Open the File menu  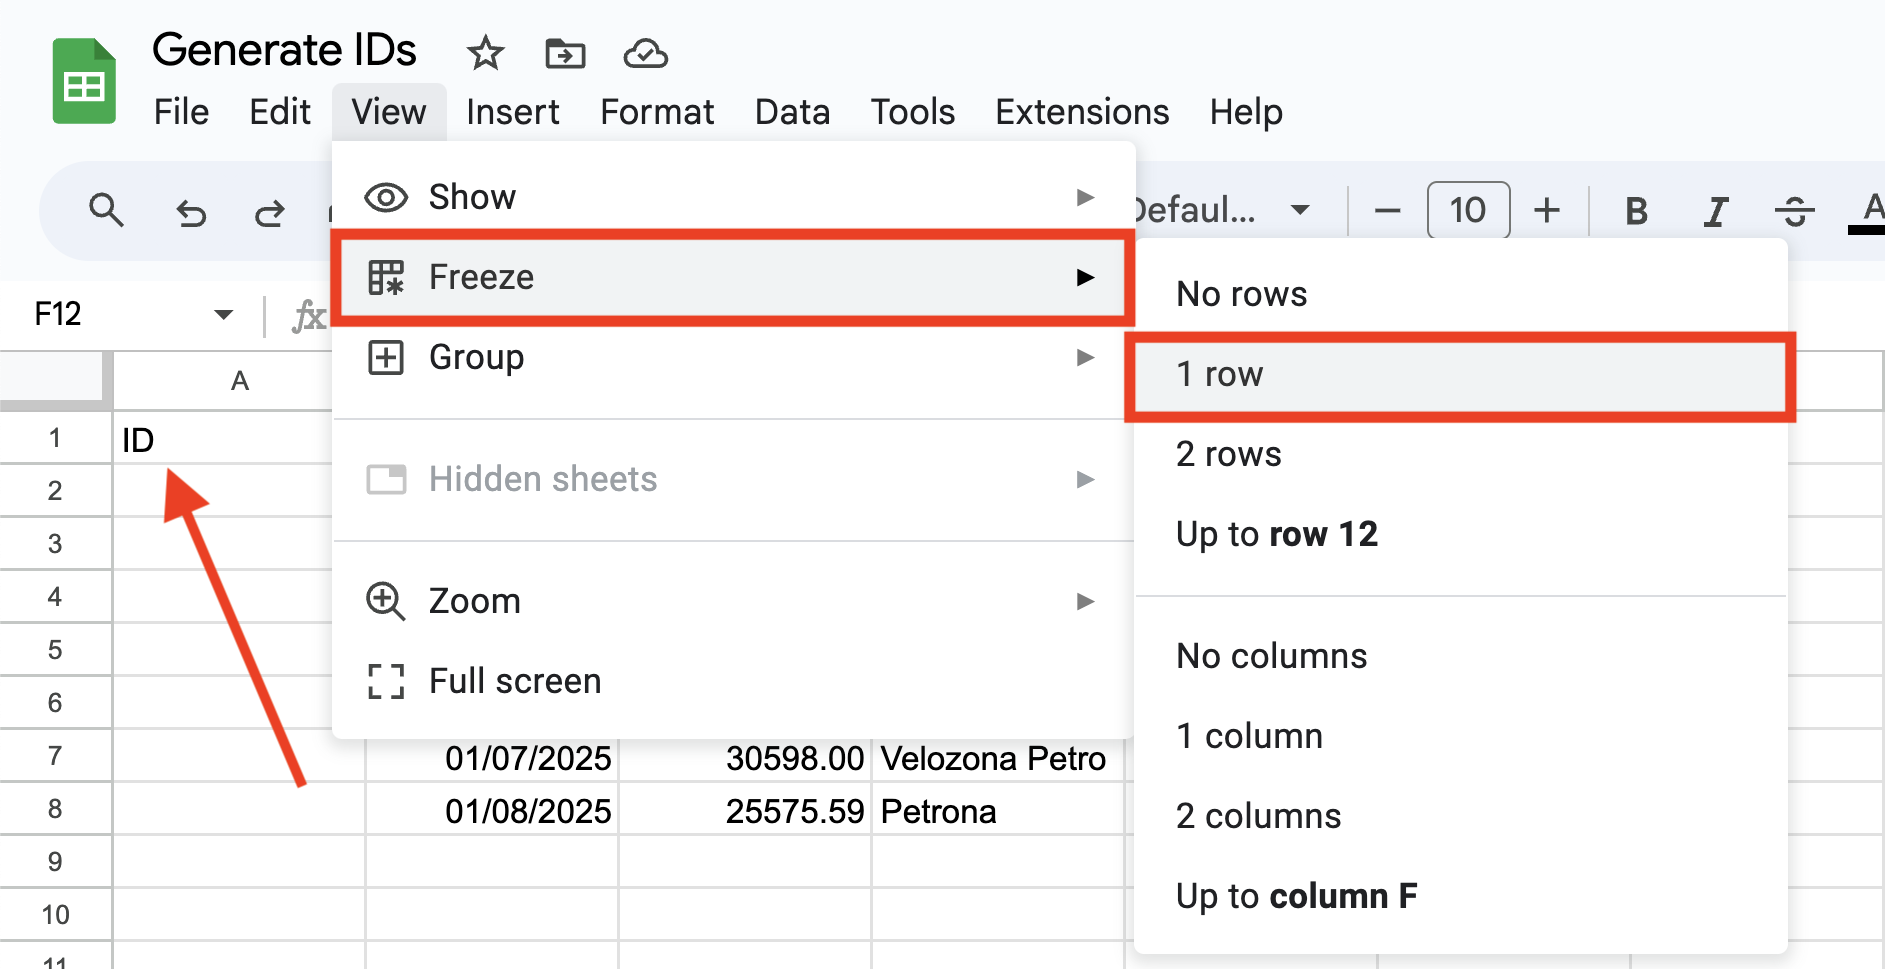click(x=181, y=112)
